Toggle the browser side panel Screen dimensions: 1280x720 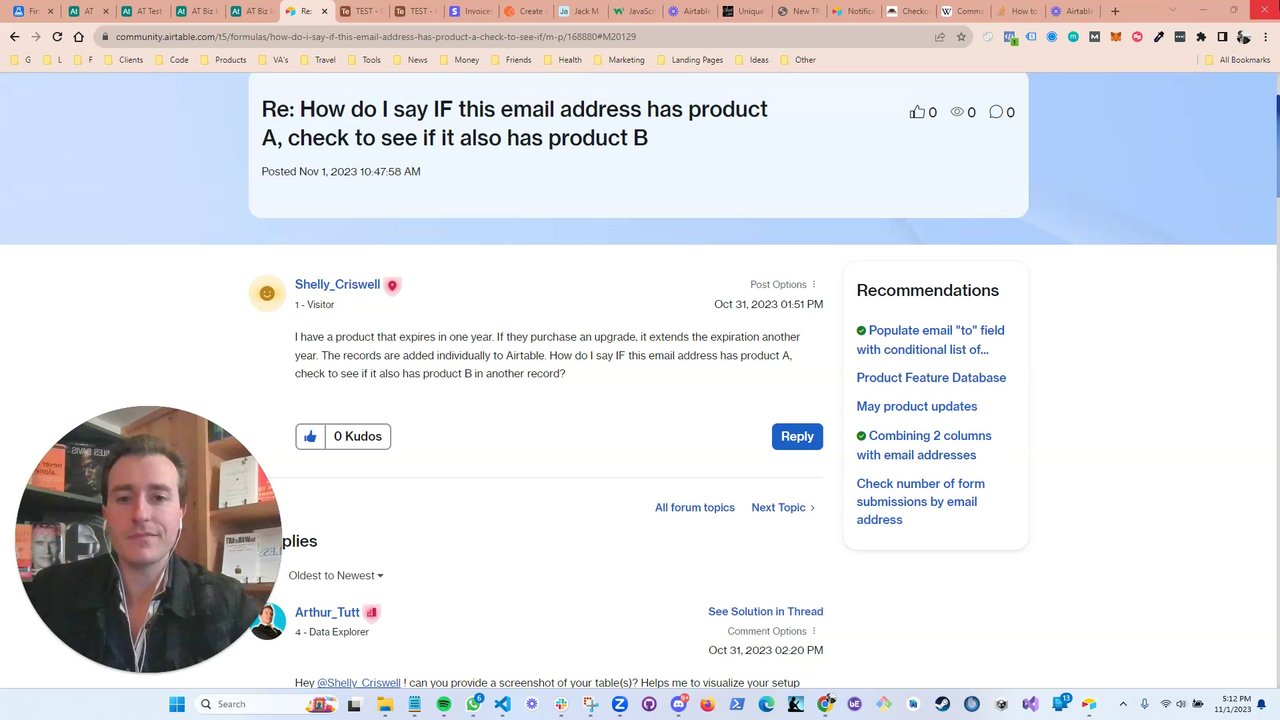[1222, 37]
